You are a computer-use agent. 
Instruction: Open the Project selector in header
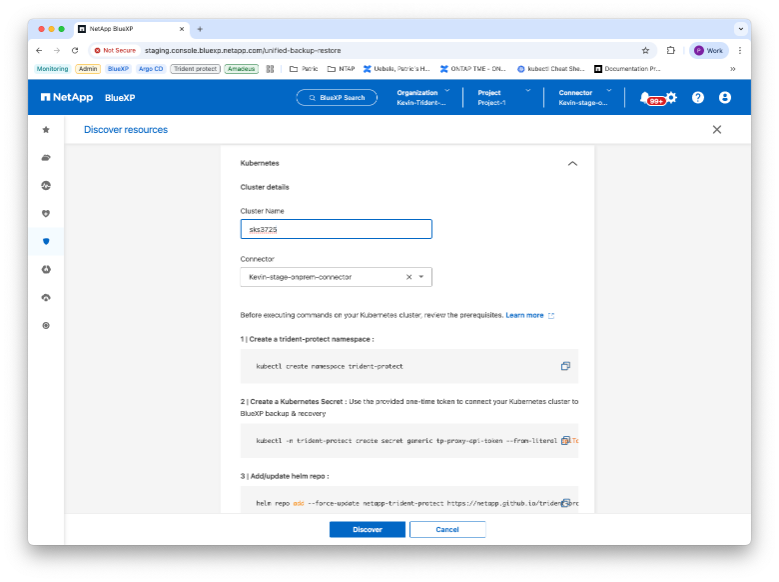pyautogui.click(x=504, y=97)
